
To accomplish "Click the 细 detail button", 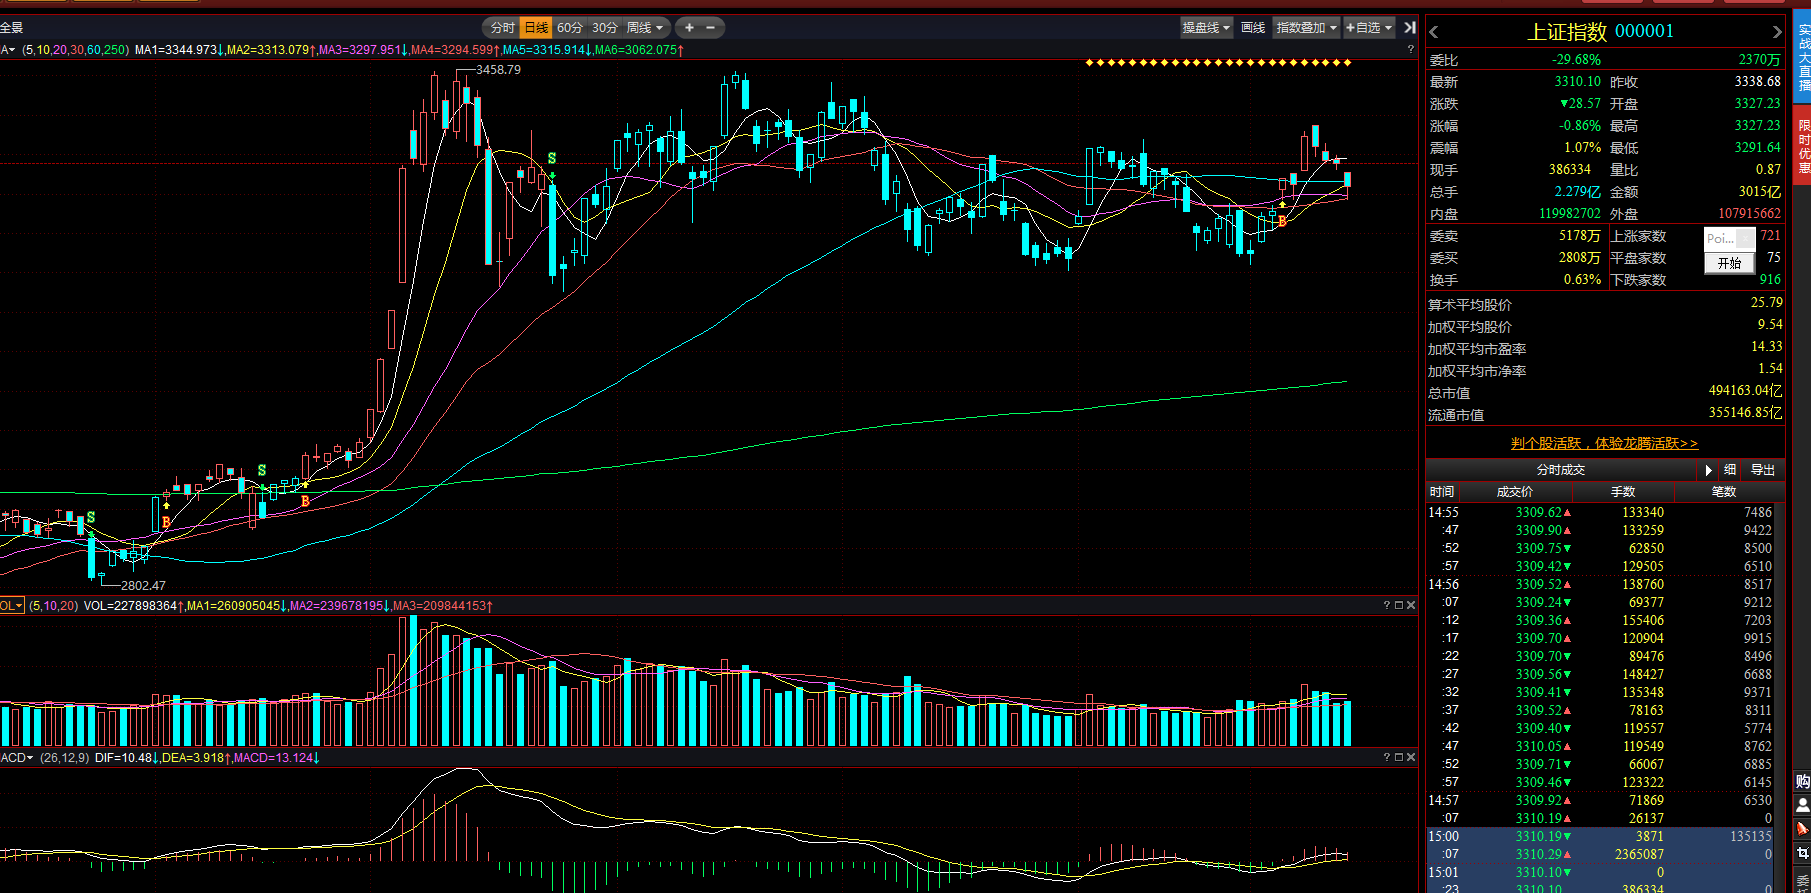I will pos(1730,469).
